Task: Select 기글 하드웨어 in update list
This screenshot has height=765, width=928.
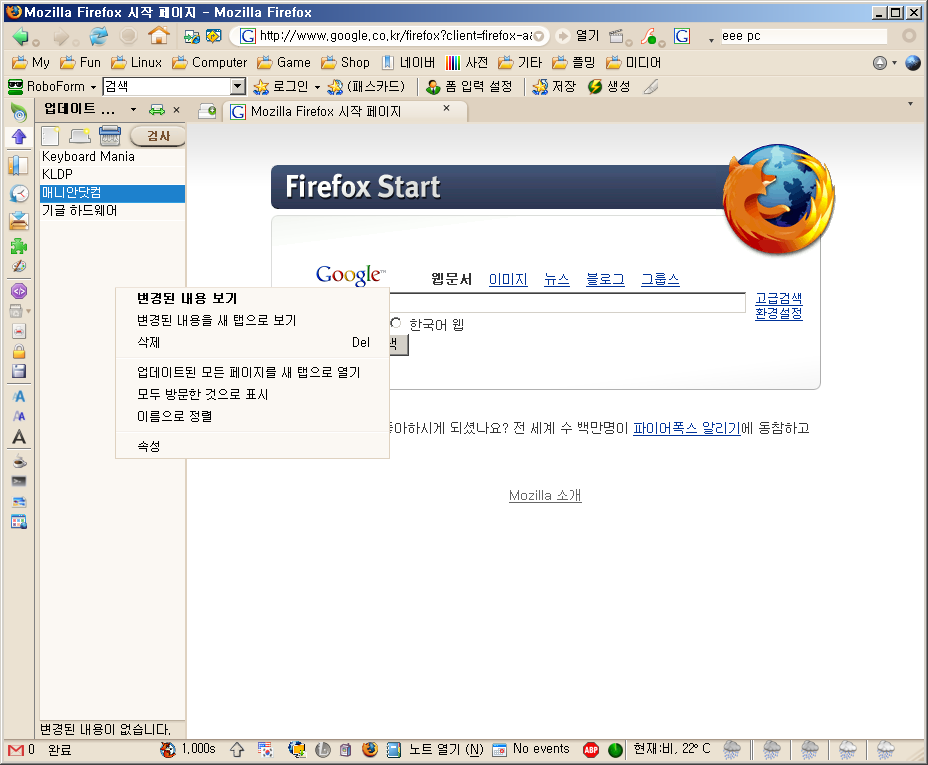Action: [x=112, y=211]
